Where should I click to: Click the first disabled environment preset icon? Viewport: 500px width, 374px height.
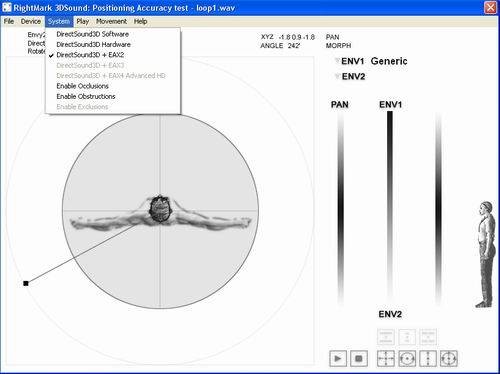pyautogui.click(x=386, y=337)
